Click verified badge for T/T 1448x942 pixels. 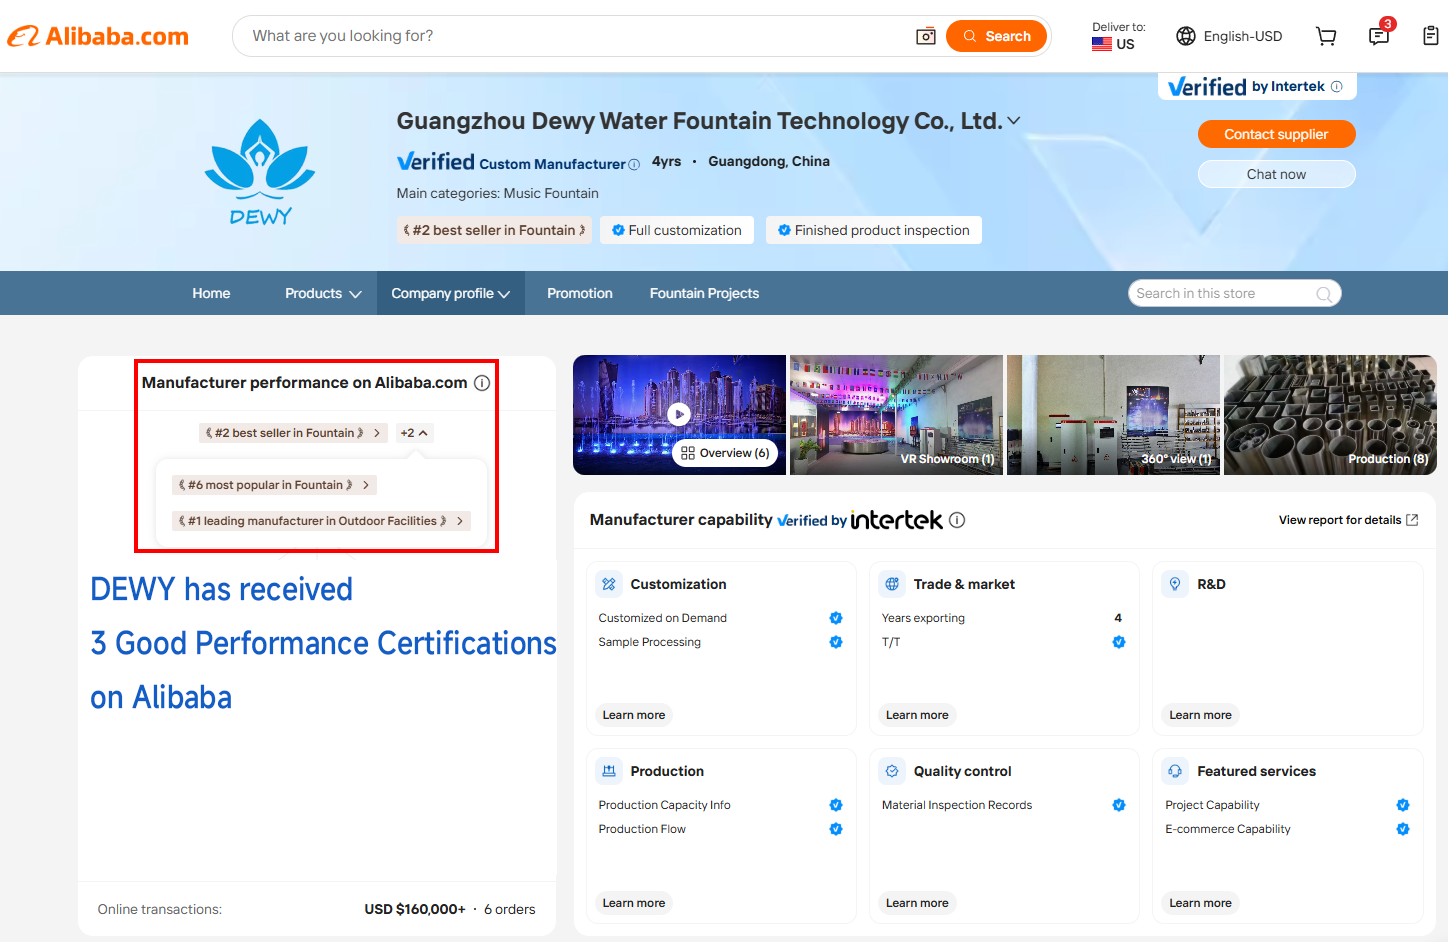(x=1119, y=642)
